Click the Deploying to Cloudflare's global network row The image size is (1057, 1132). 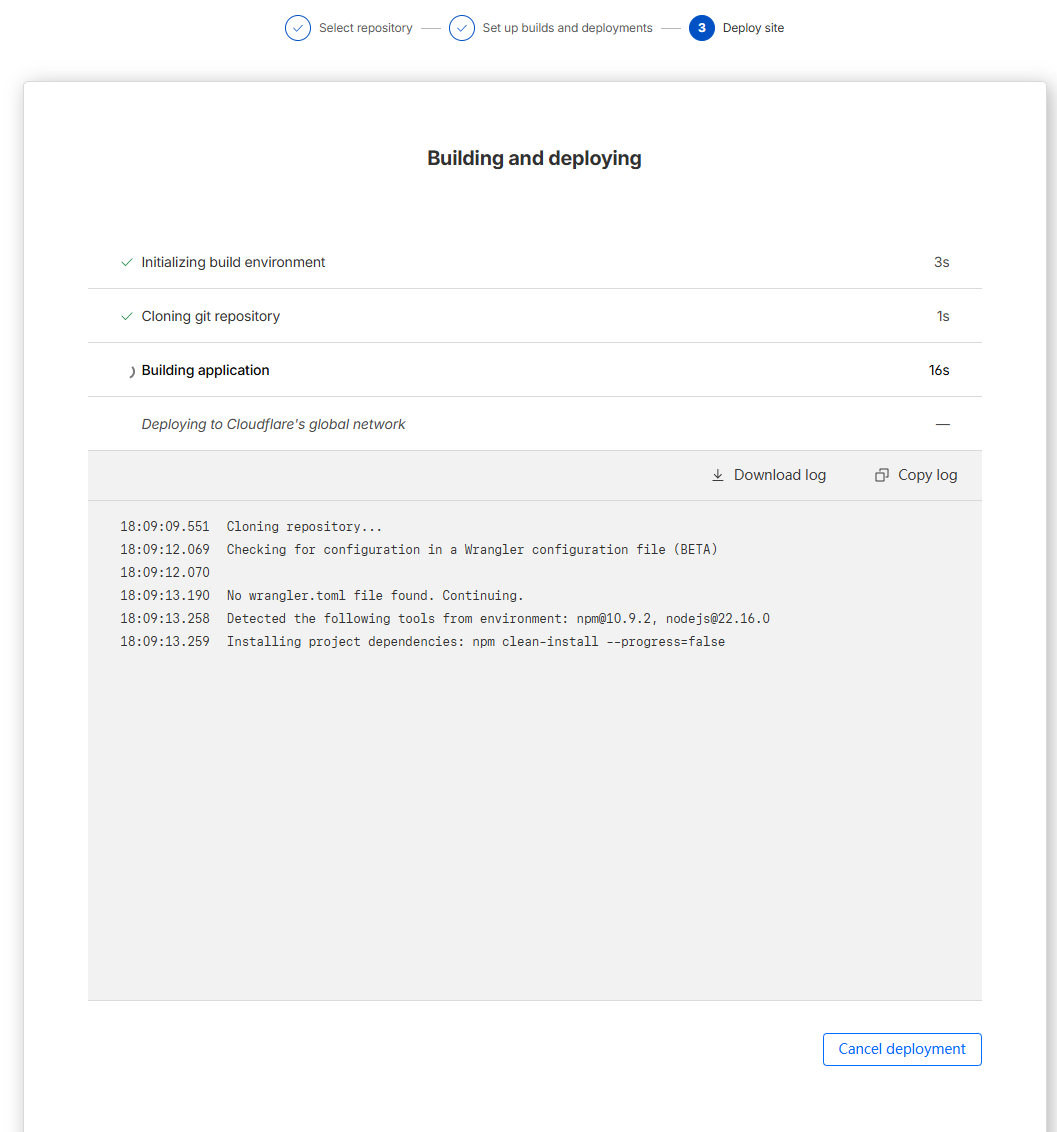pyautogui.click(x=535, y=424)
